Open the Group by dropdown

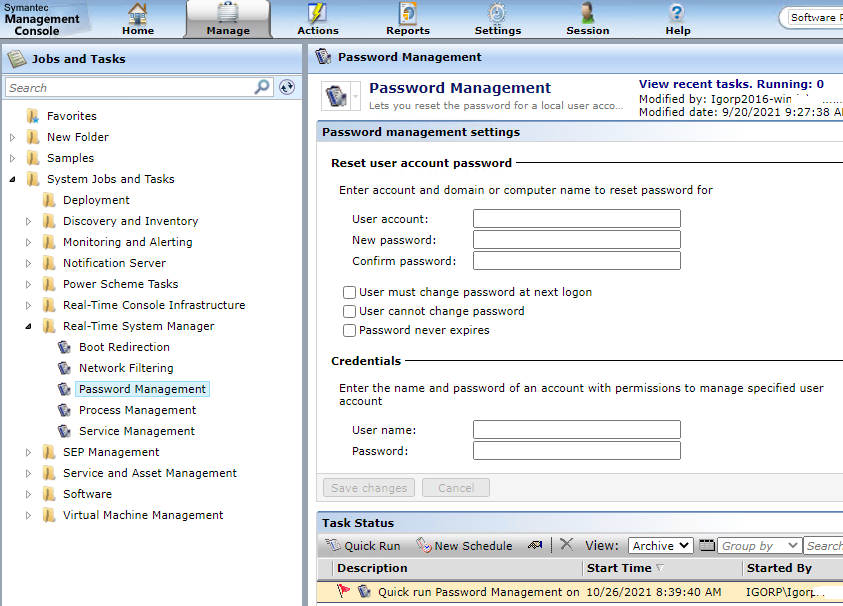[760, 545]
